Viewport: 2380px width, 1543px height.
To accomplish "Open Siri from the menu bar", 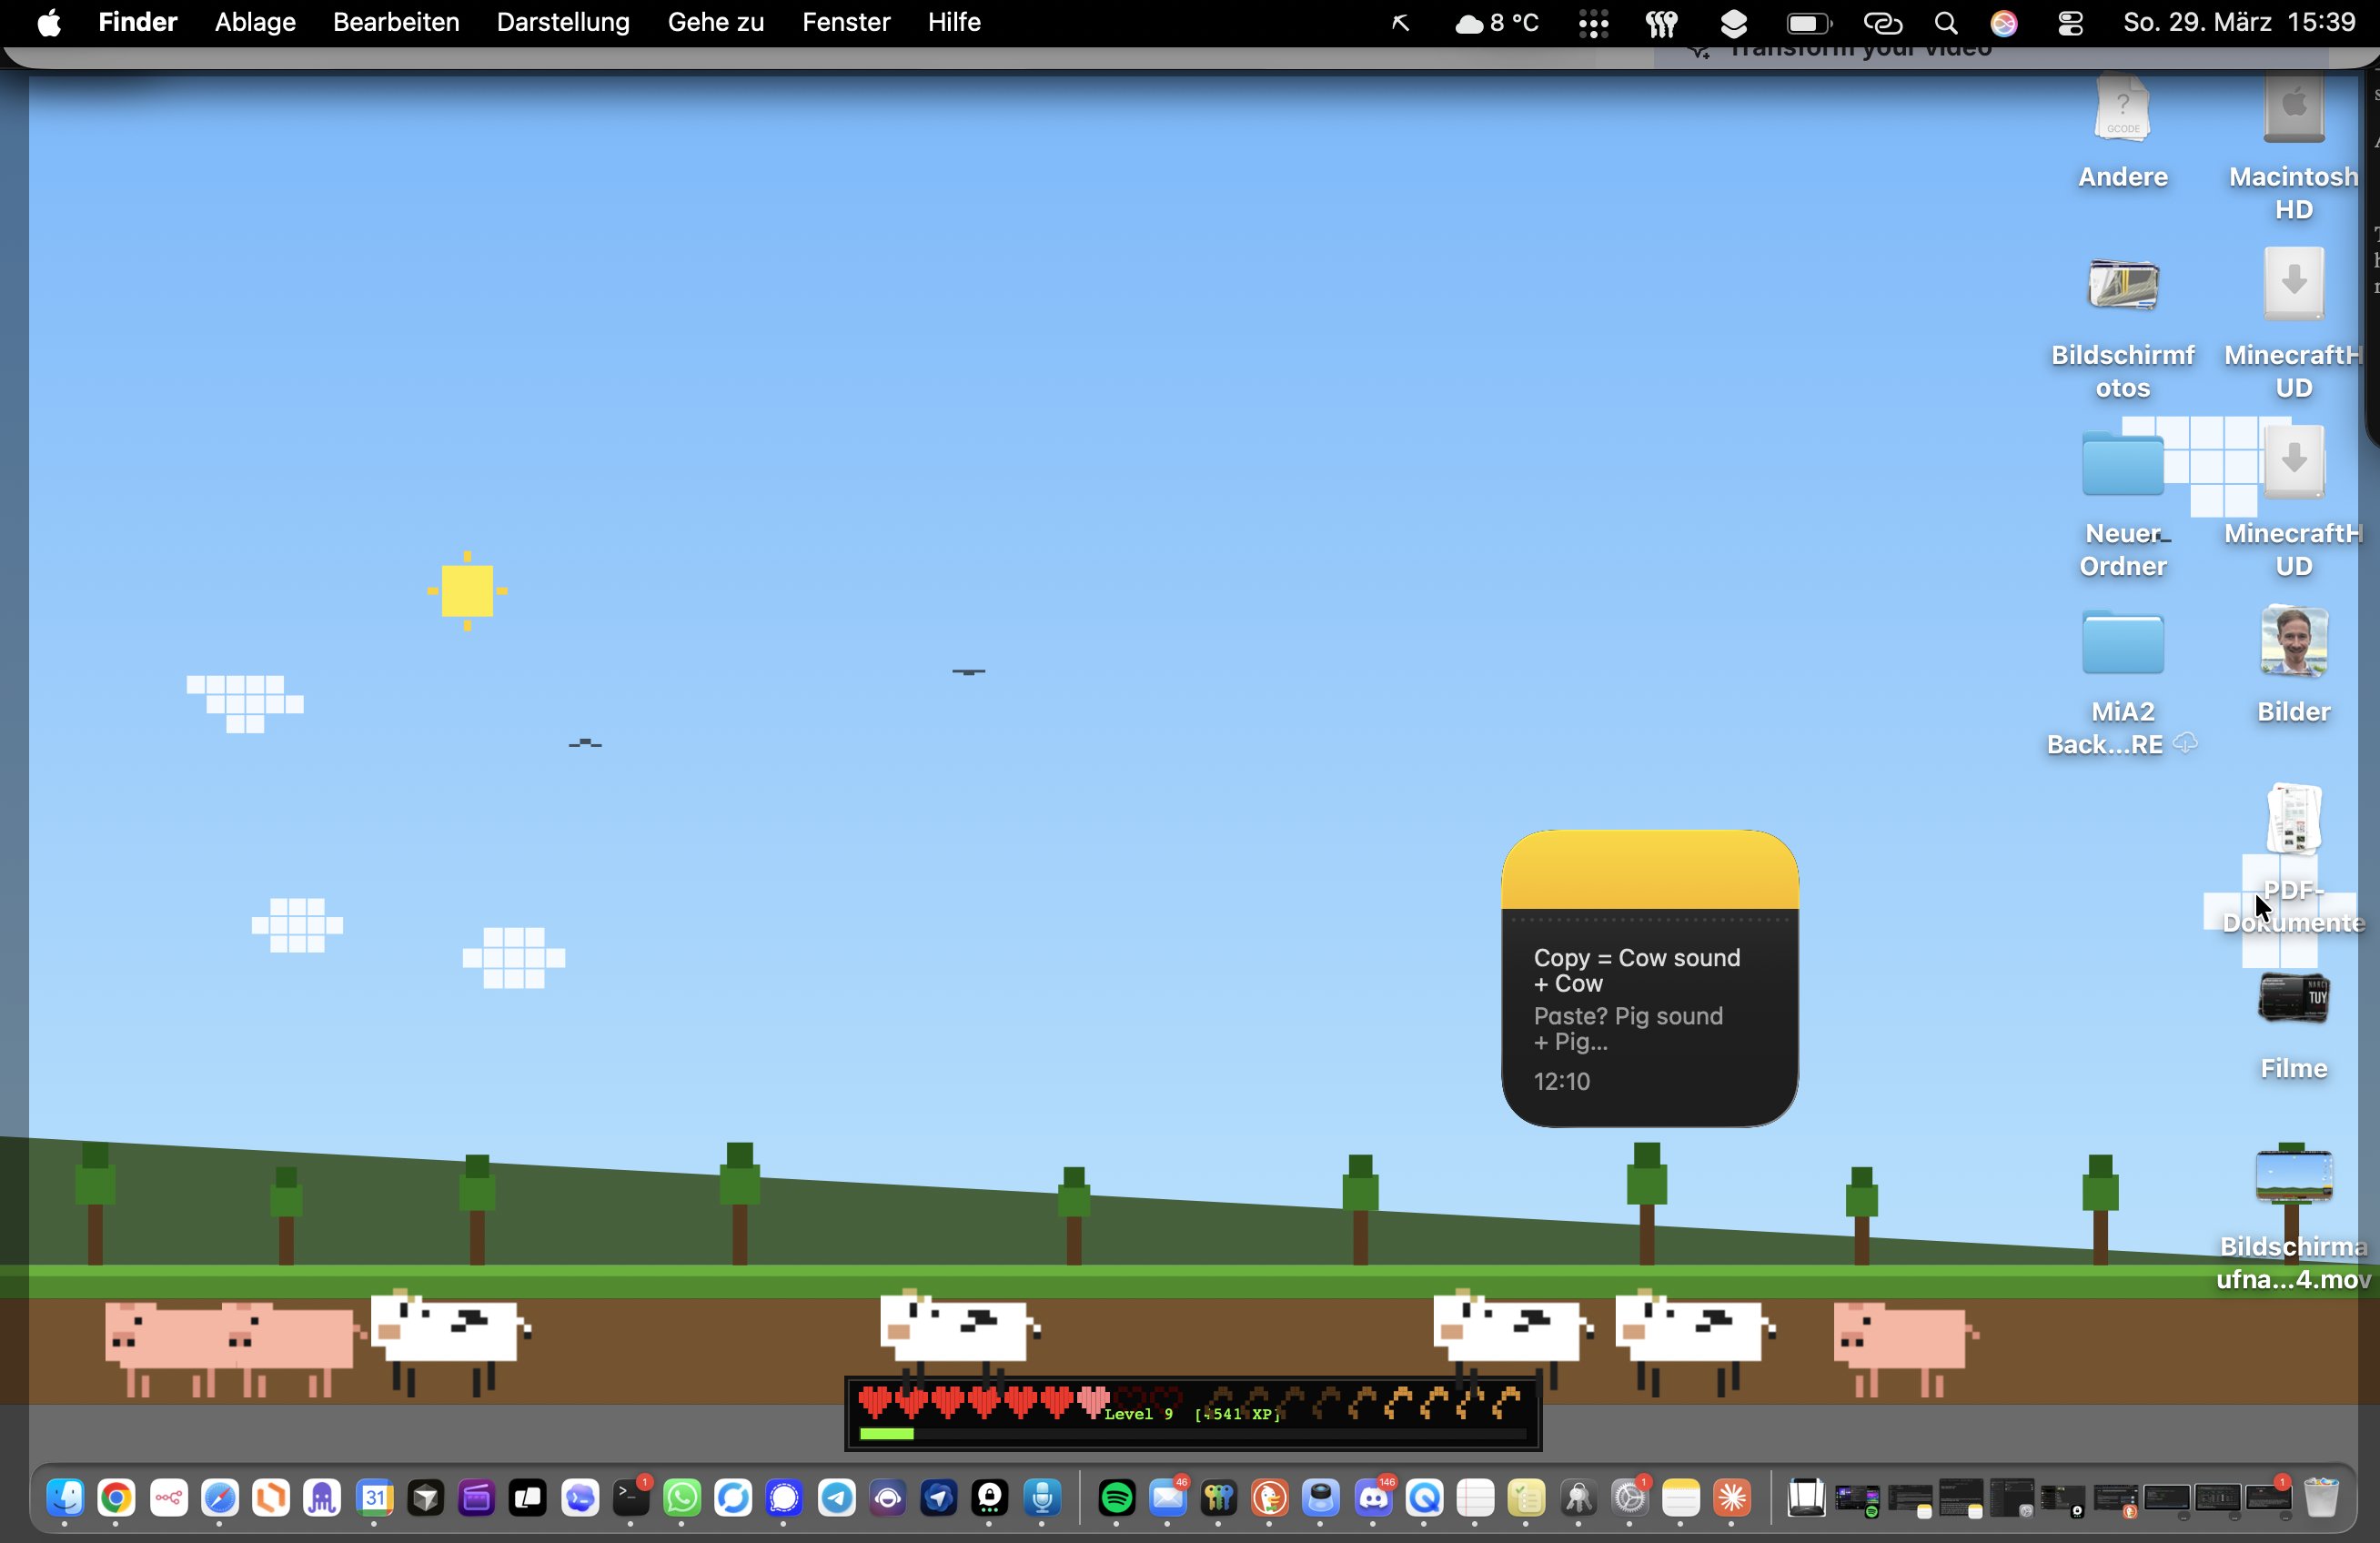I will point(2005,24).
